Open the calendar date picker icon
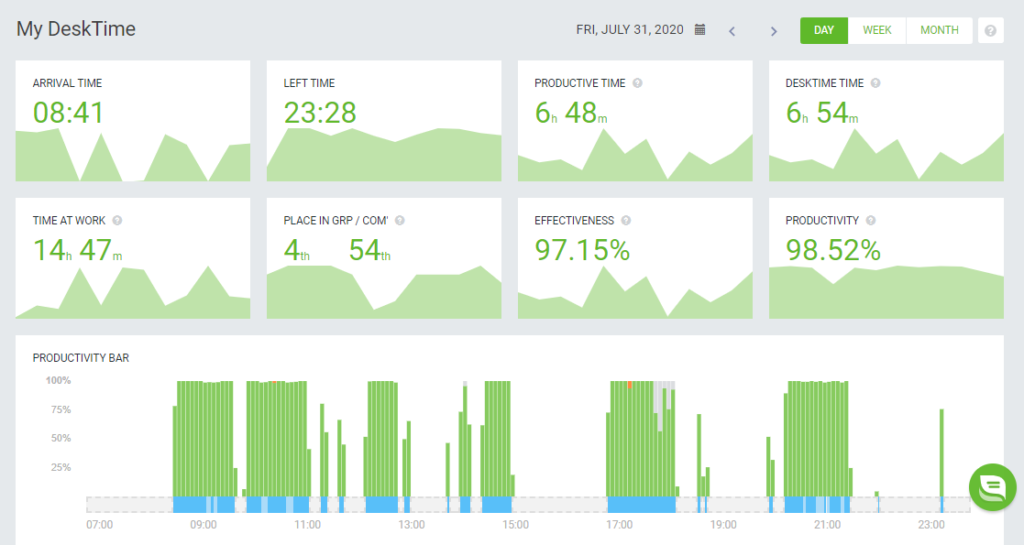Viewport: 1024px width, 545px height. [x=699, y=29]
